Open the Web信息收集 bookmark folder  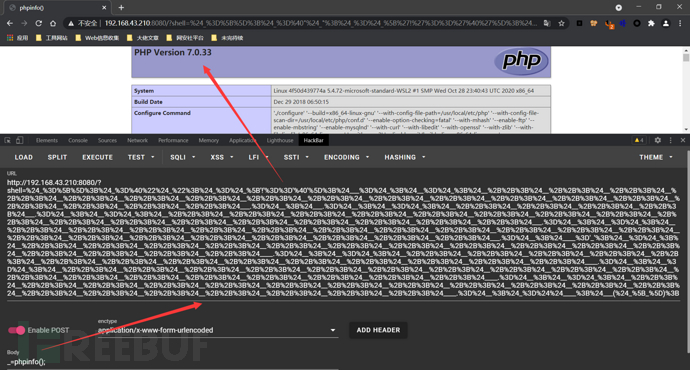(97, 38)
